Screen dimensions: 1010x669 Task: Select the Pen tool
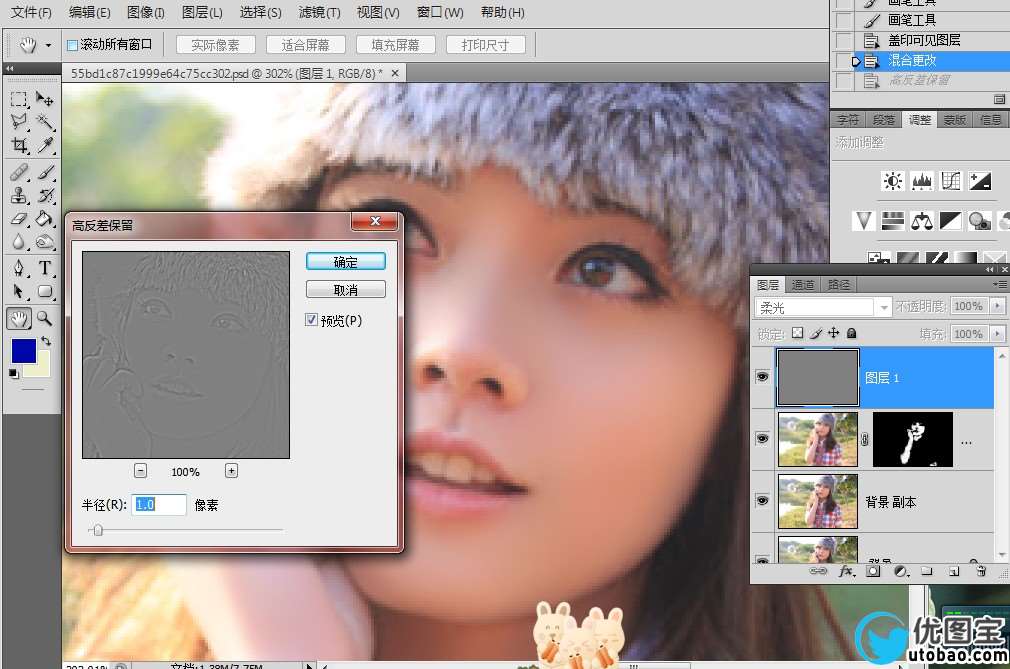pos(19,268)
